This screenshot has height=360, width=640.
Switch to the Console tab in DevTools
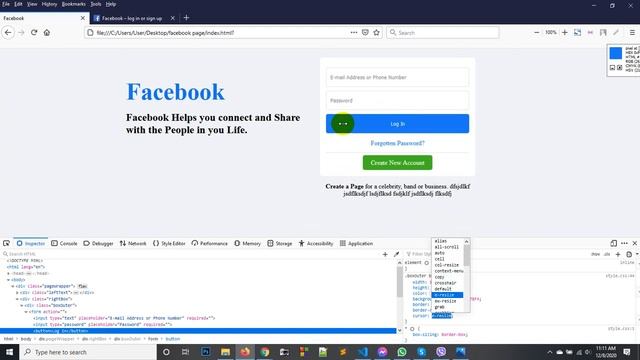[x=64, y=243]
